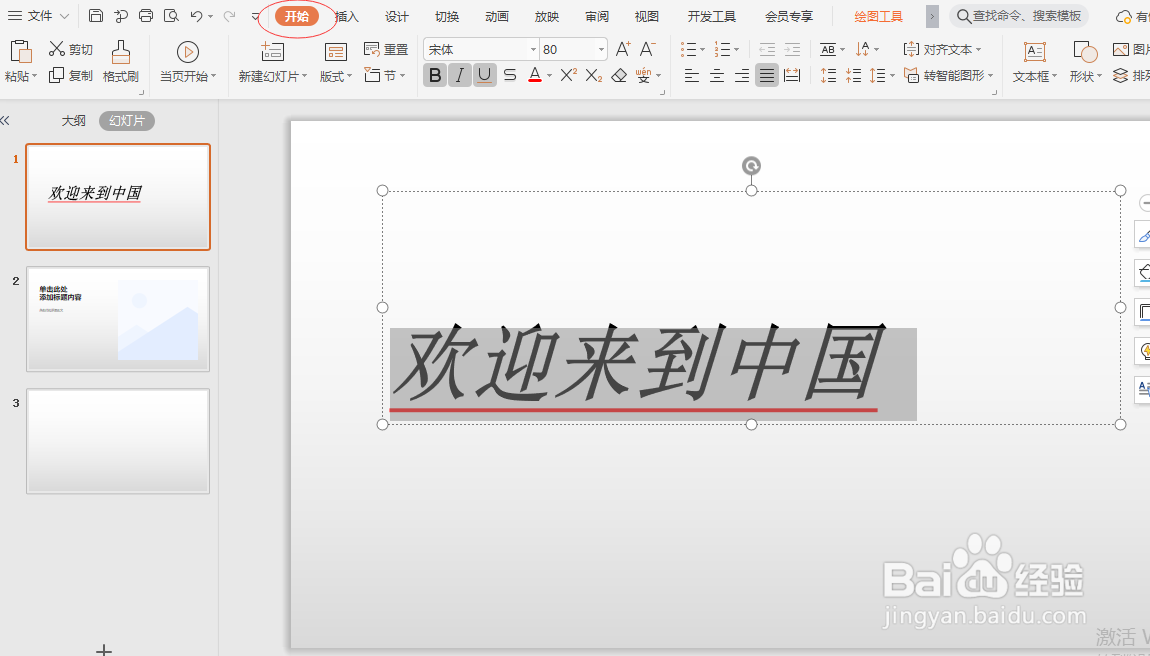Viewport: 1150px width, 656px height.
Task: Open the Design (设计) tab
Action: [x=397, y=16]
